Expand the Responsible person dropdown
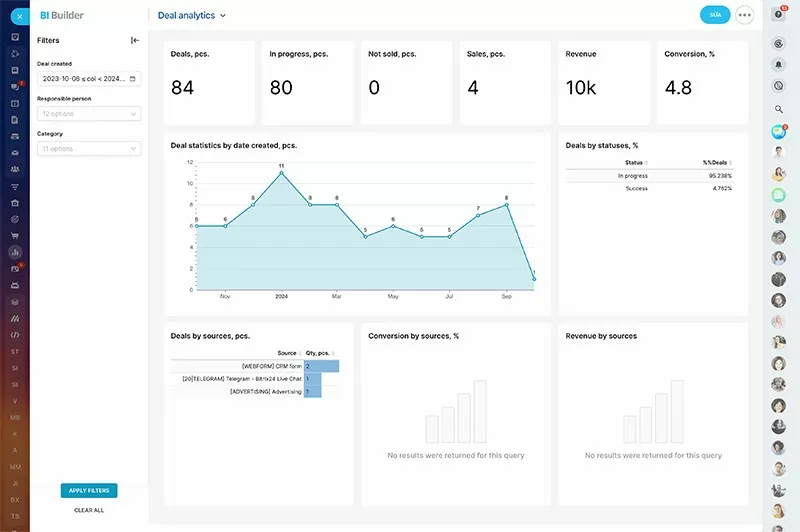This screenshot has height=532, width=800. pos(89,114)
